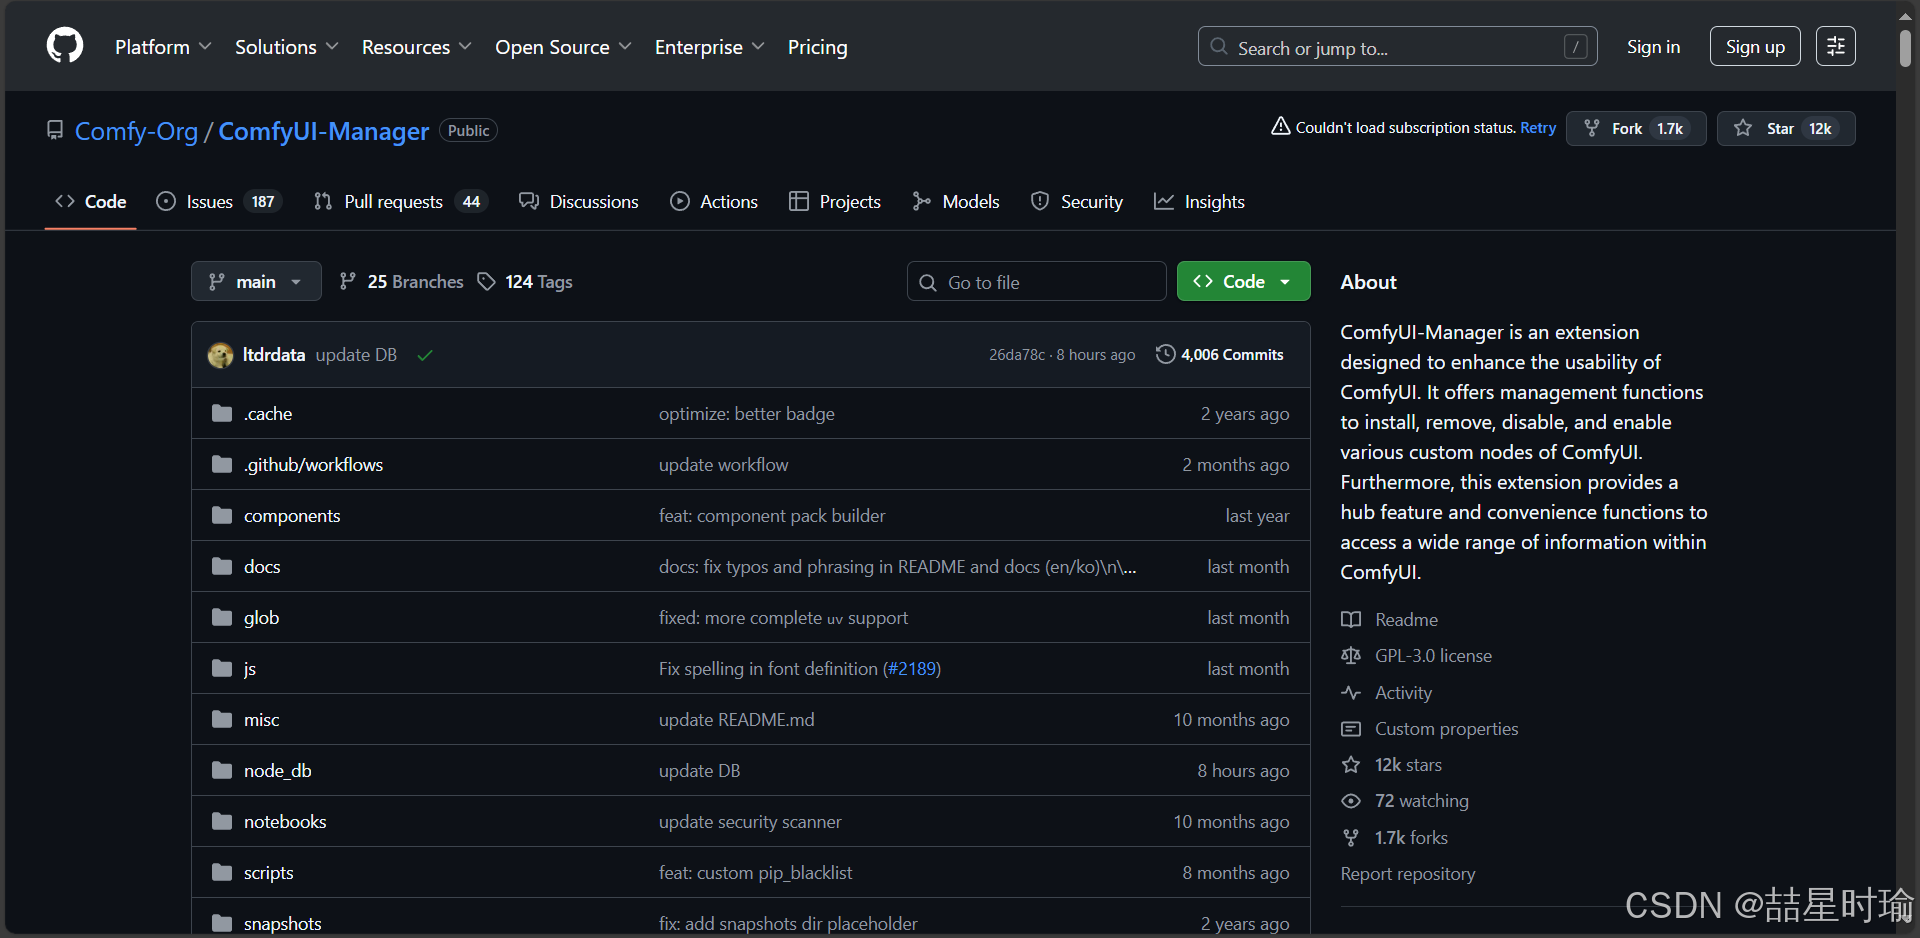Click the scripts folder icon
The width and height of the screenshot is (1920, 938).
(x=222, y=872)
